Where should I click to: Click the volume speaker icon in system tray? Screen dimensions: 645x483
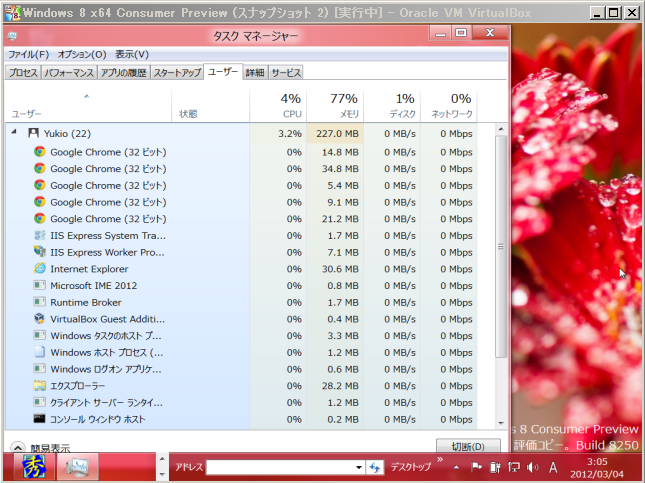pyautogui.click(x=531, y=467)
